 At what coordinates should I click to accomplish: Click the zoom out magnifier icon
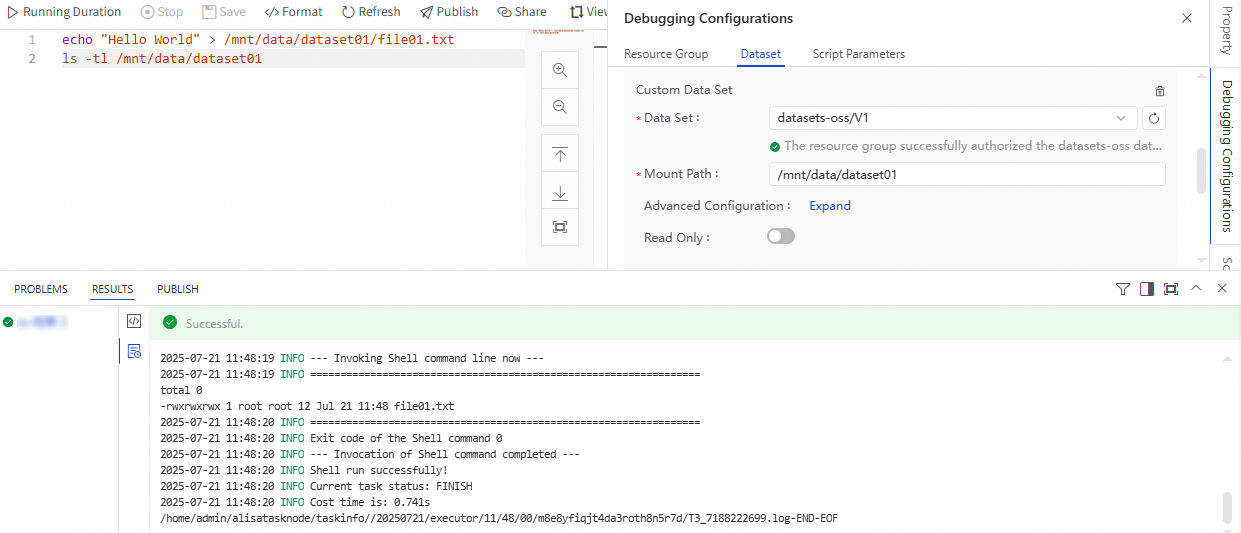click(560, 107)
